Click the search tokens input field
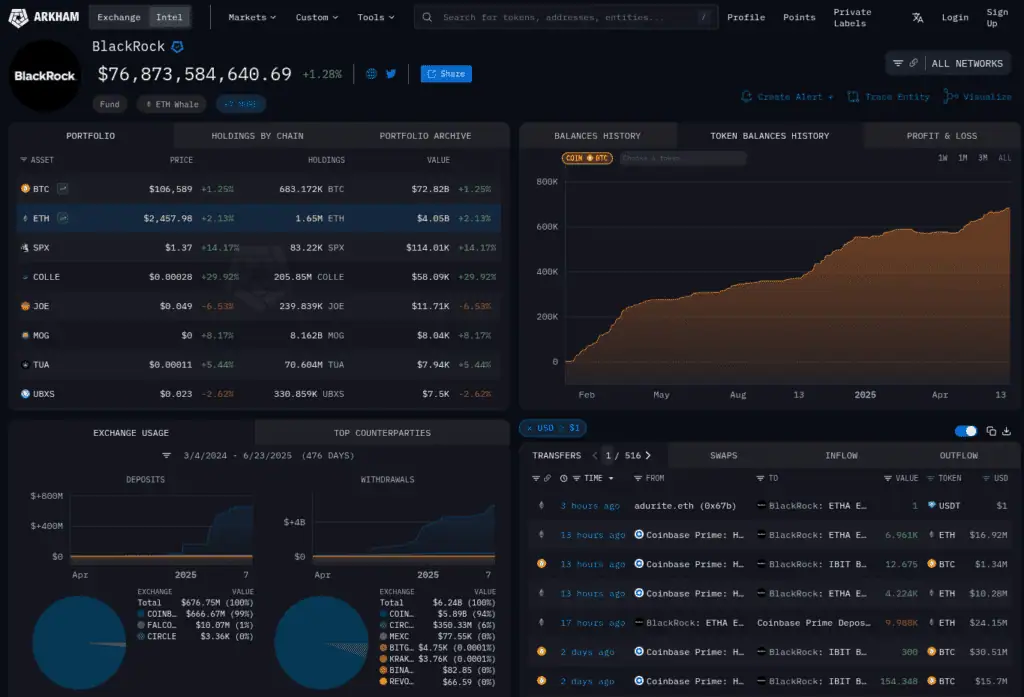The image size is (1024, 697). [566, 17]
